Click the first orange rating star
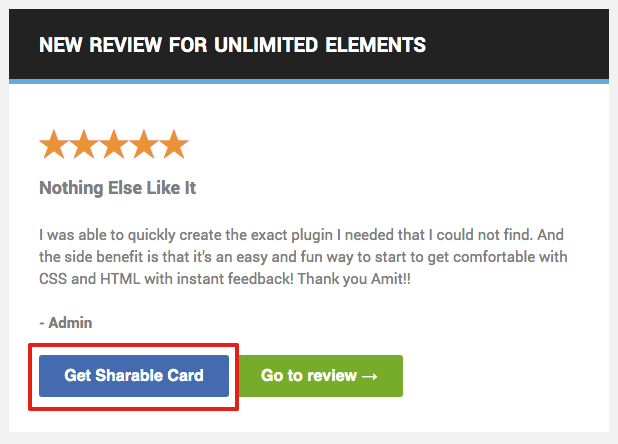The image size is (618, 444). pyautogui.click(x=54, y=145)
